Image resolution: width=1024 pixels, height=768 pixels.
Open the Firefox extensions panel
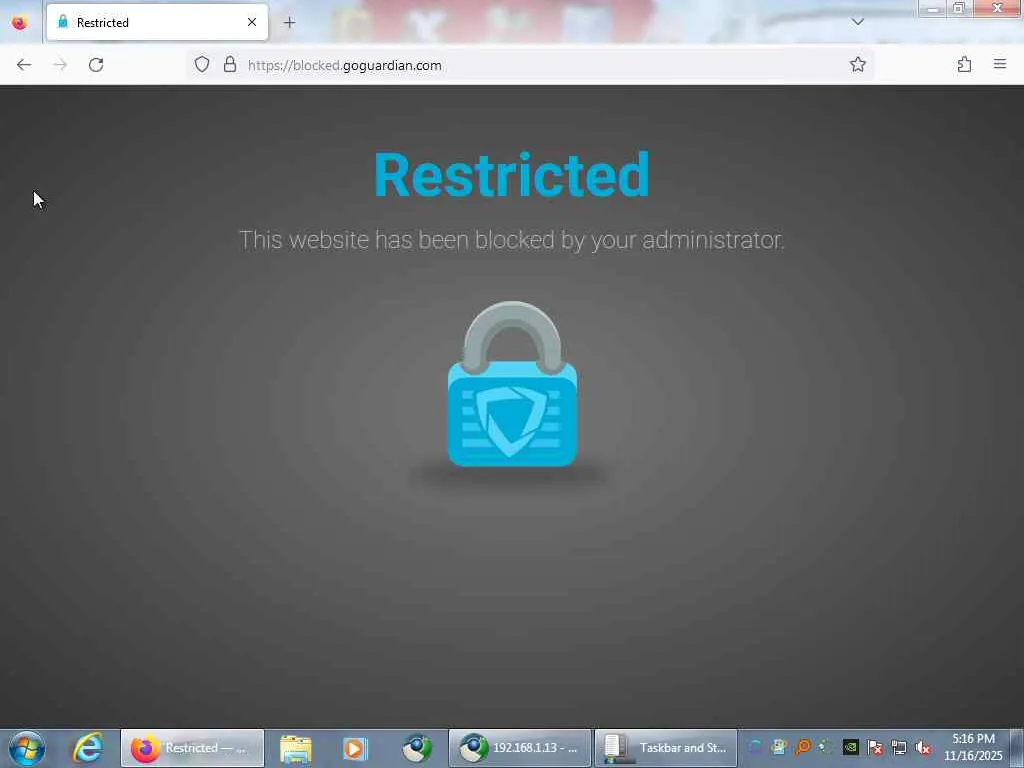tap(964, 64)
